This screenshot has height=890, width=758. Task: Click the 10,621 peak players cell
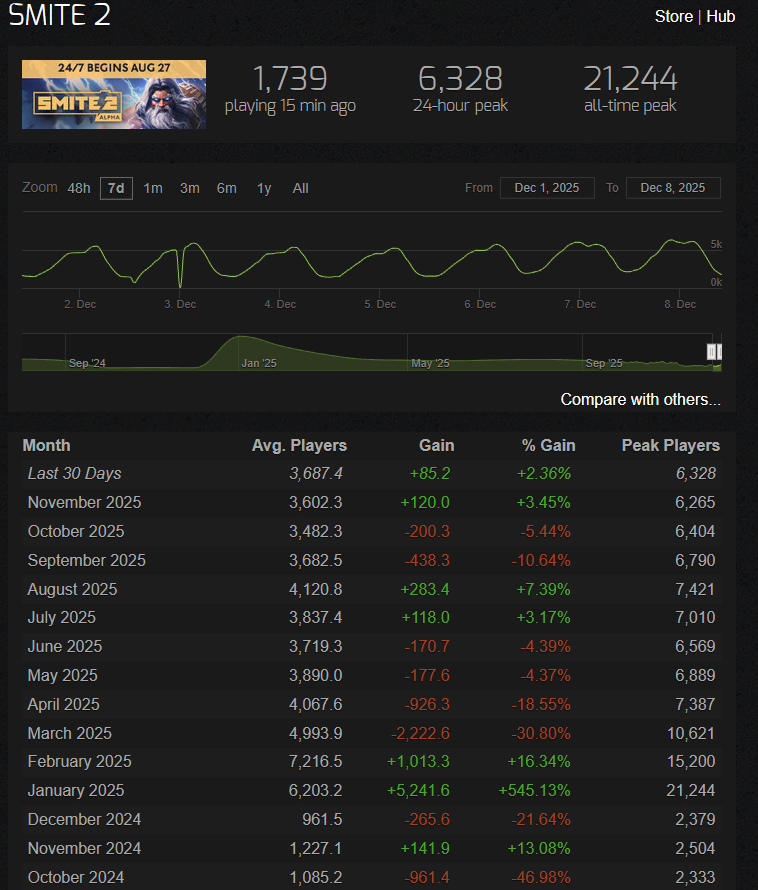pos(691,733)
